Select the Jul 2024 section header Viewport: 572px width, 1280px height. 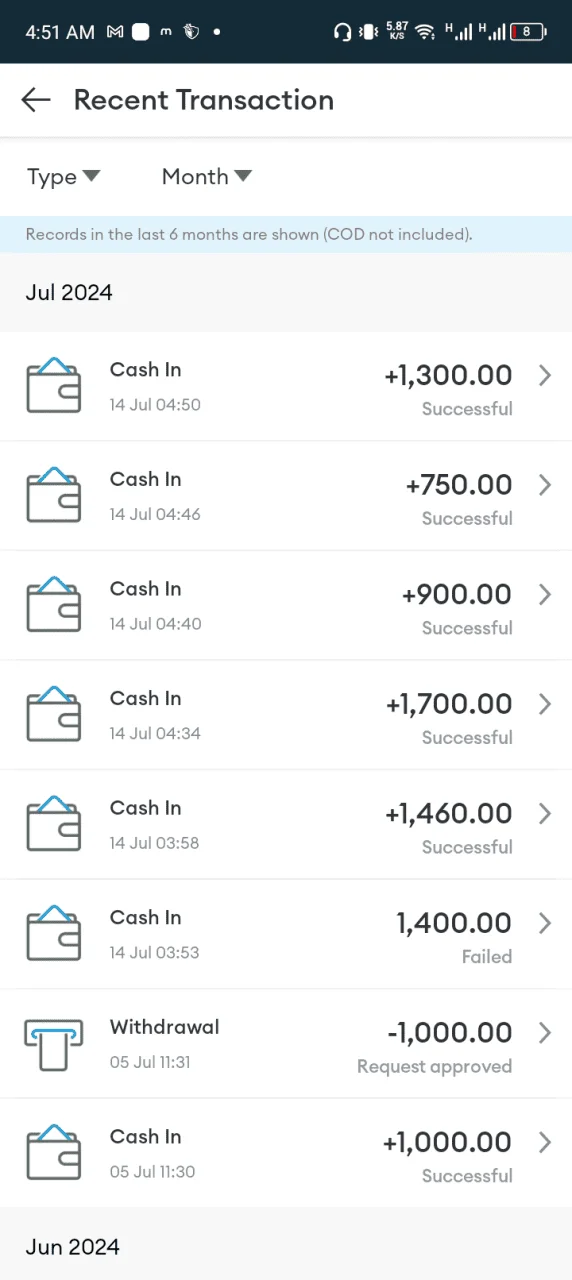(x=69, y=293)
